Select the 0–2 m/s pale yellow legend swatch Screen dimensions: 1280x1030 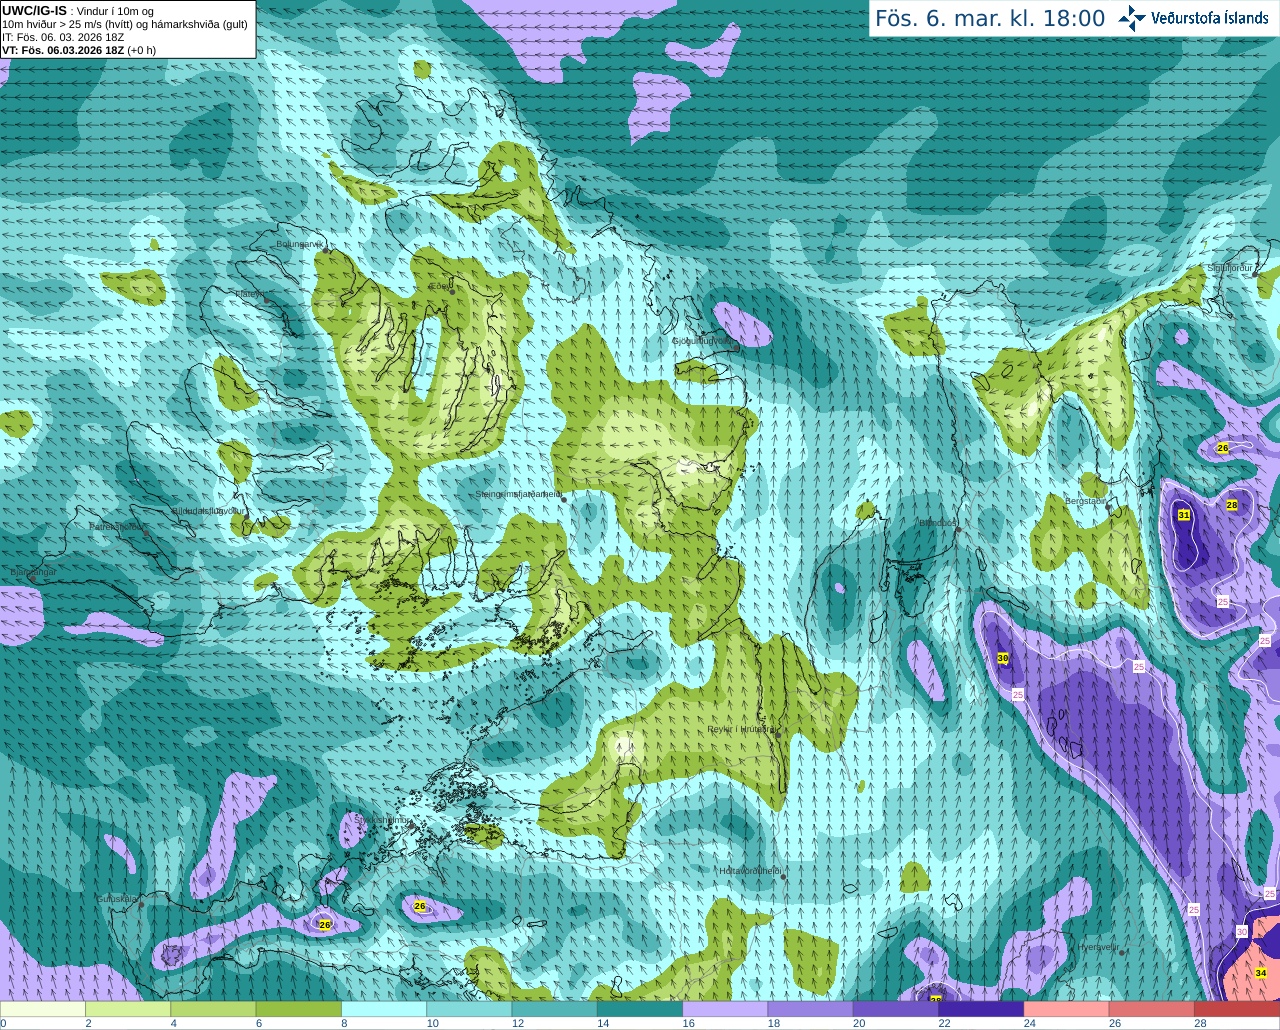click(43, 1009)
